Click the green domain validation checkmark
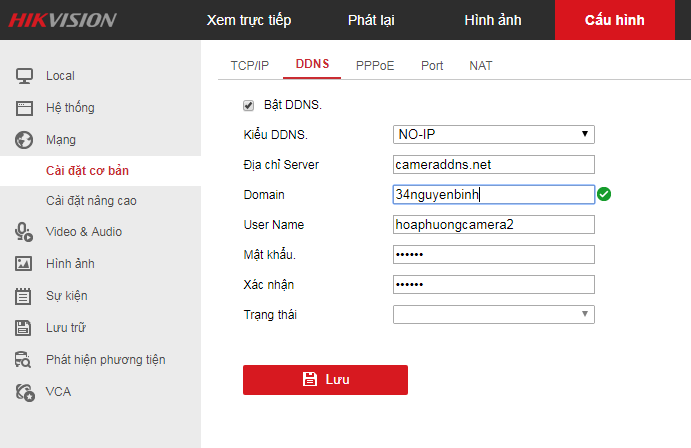 [604, 194]
